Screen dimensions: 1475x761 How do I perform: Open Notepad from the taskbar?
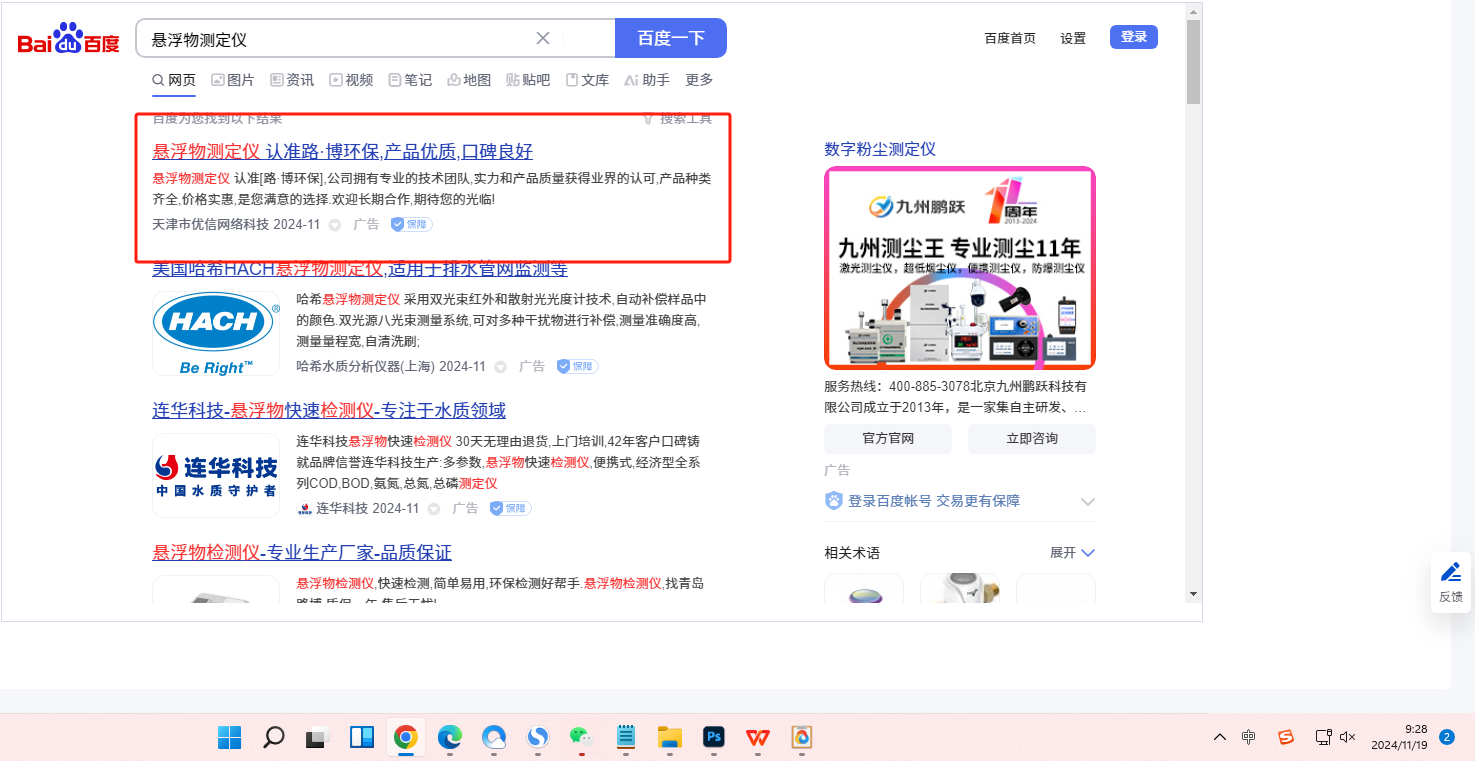click(x=626, y=738)
